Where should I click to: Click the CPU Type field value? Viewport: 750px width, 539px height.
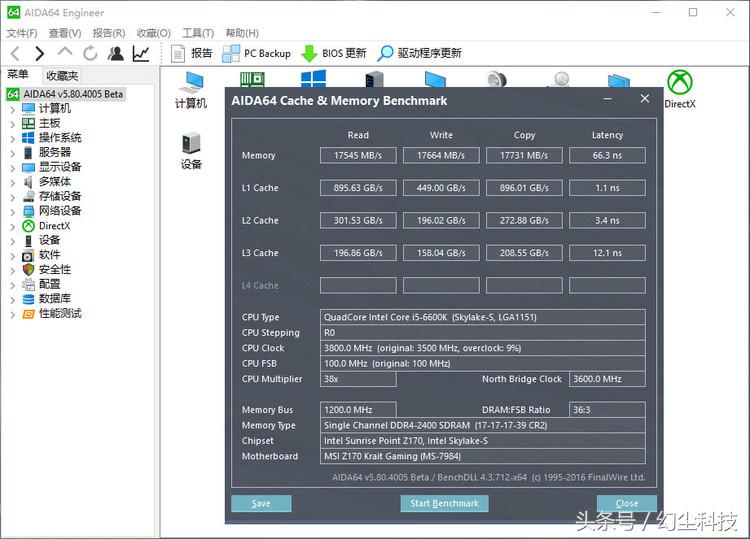483,317
